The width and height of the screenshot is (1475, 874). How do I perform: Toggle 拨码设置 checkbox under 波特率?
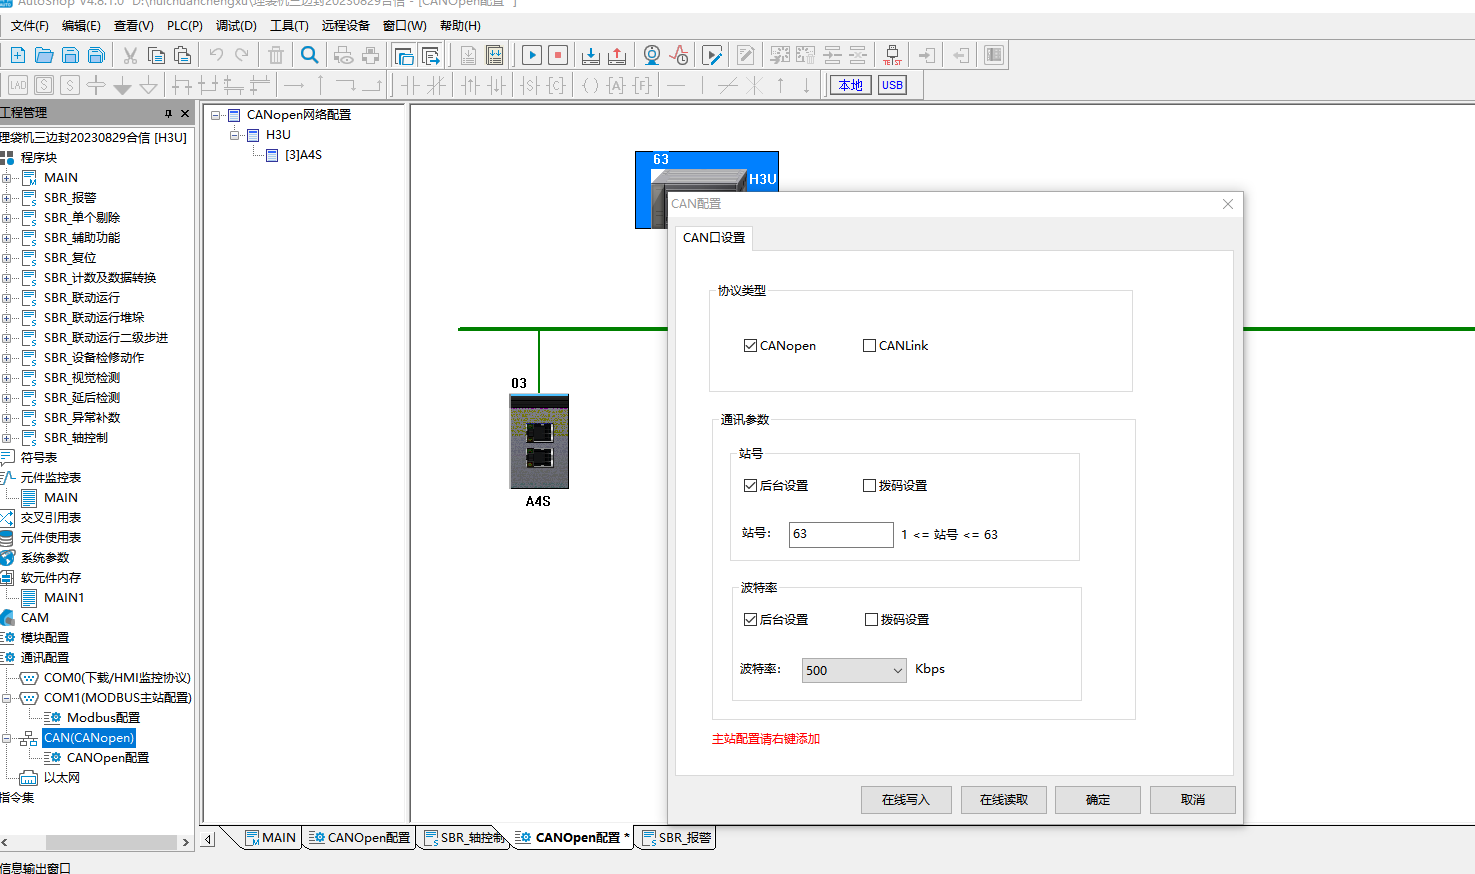point(871,620)
